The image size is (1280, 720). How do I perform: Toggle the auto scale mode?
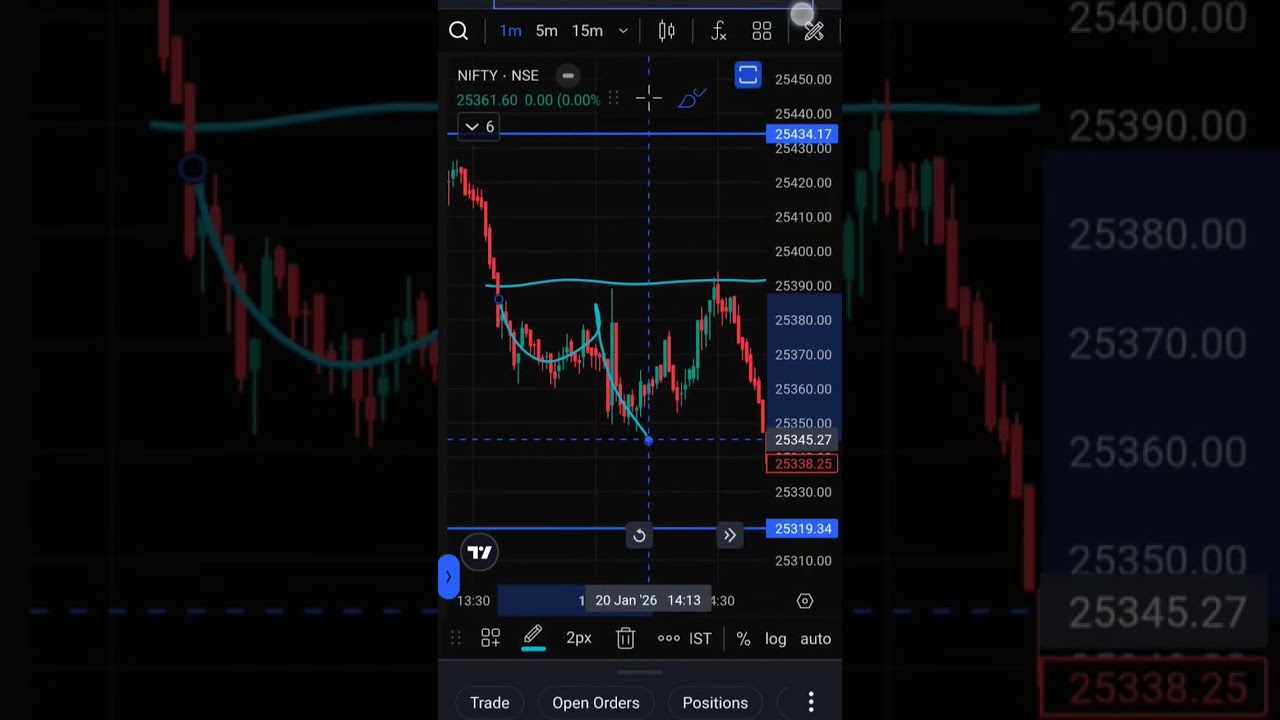click(815, 638)
